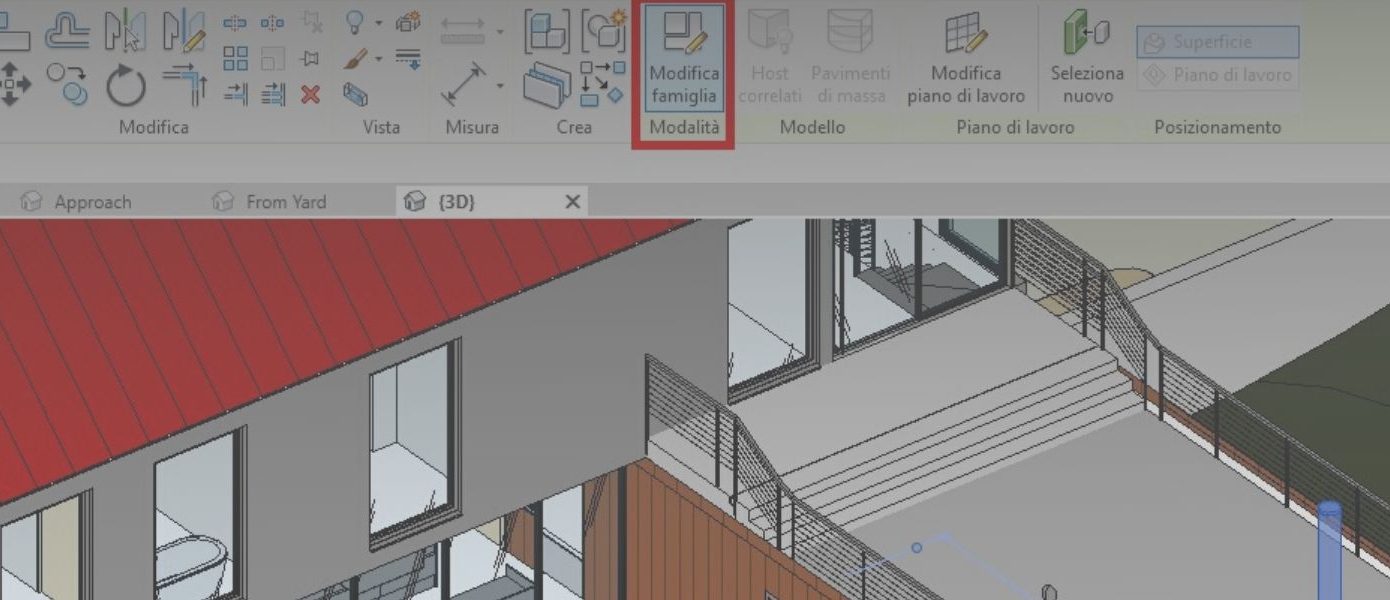Image resolution: width=1390 pixels, height=600 pixels.
Task: Pin the selected element
Action: pos(310,57)
